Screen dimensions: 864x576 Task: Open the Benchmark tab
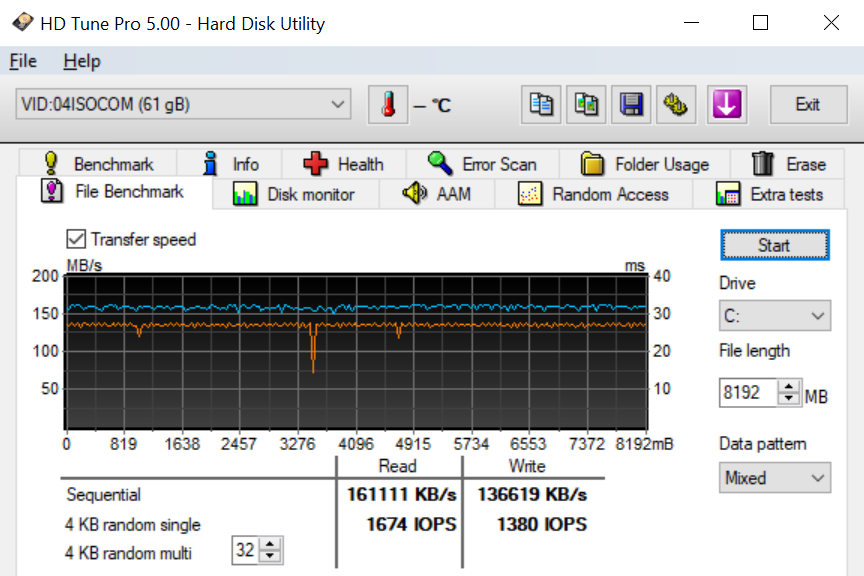click(98, 164)
